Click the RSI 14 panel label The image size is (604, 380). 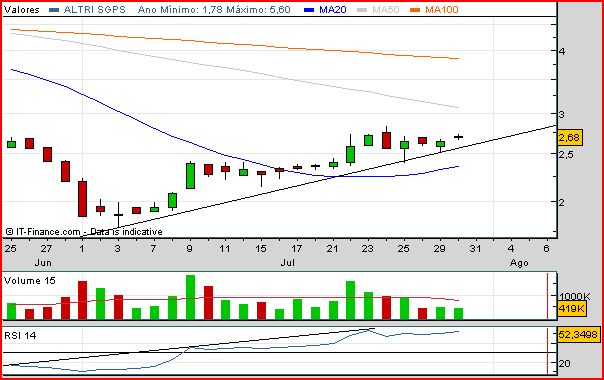pos(20,335)
